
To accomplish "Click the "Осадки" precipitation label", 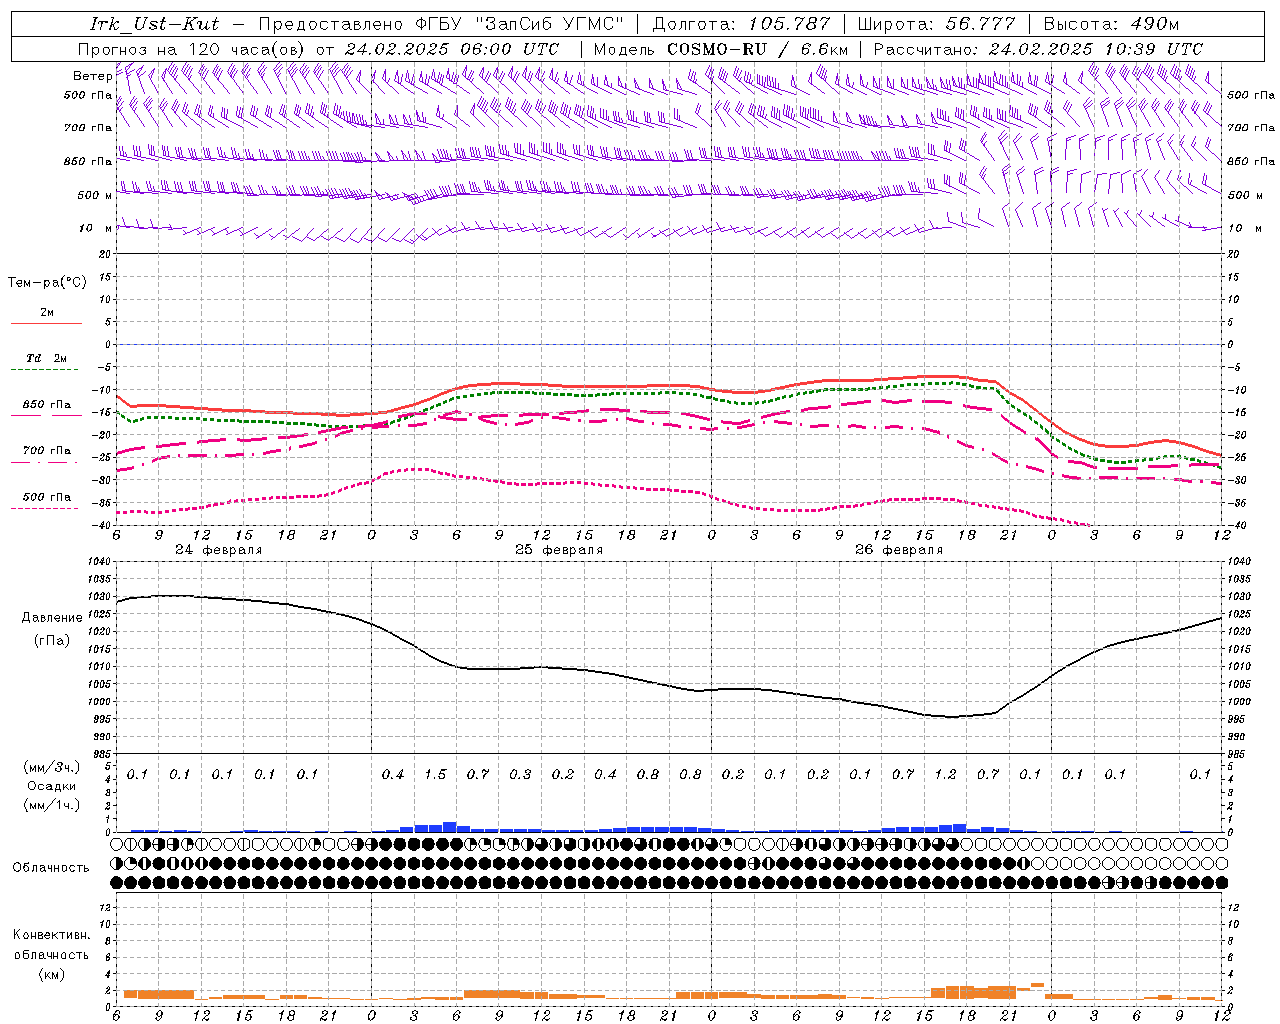I will pos(52,786).
